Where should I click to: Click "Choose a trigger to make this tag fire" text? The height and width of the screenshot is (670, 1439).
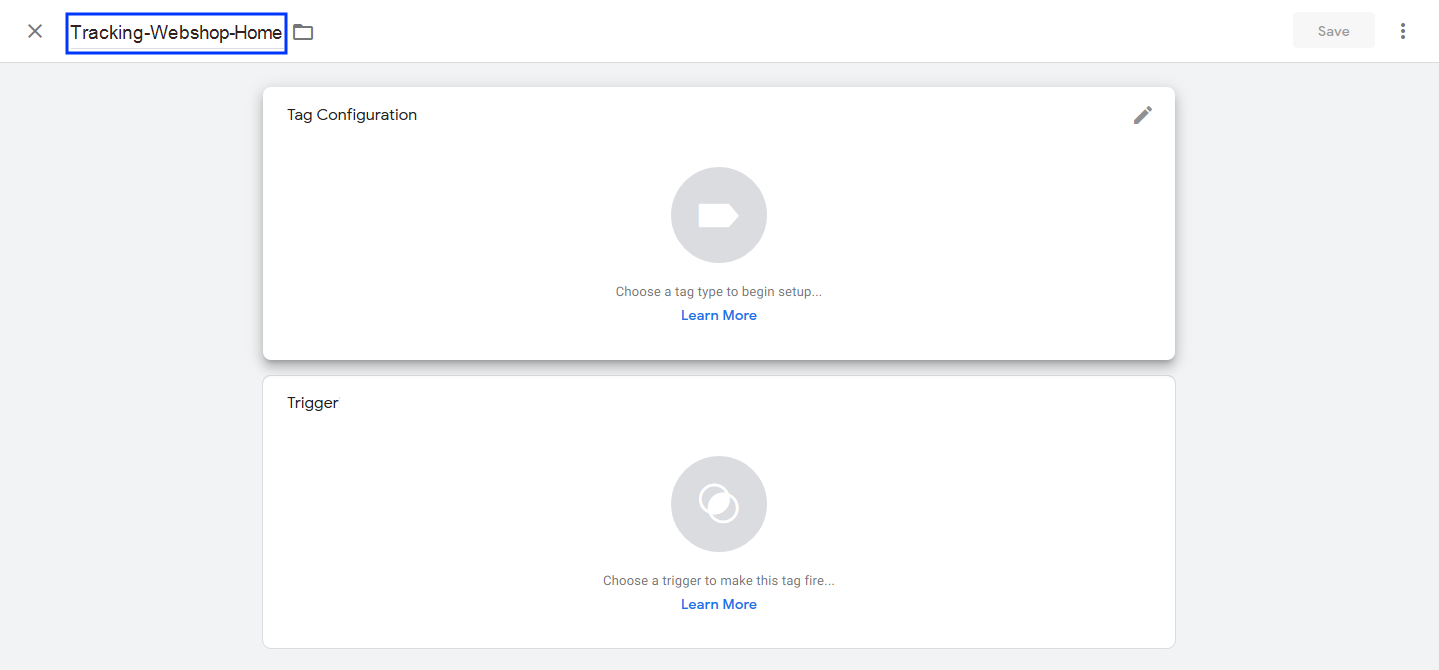point(718,581)
